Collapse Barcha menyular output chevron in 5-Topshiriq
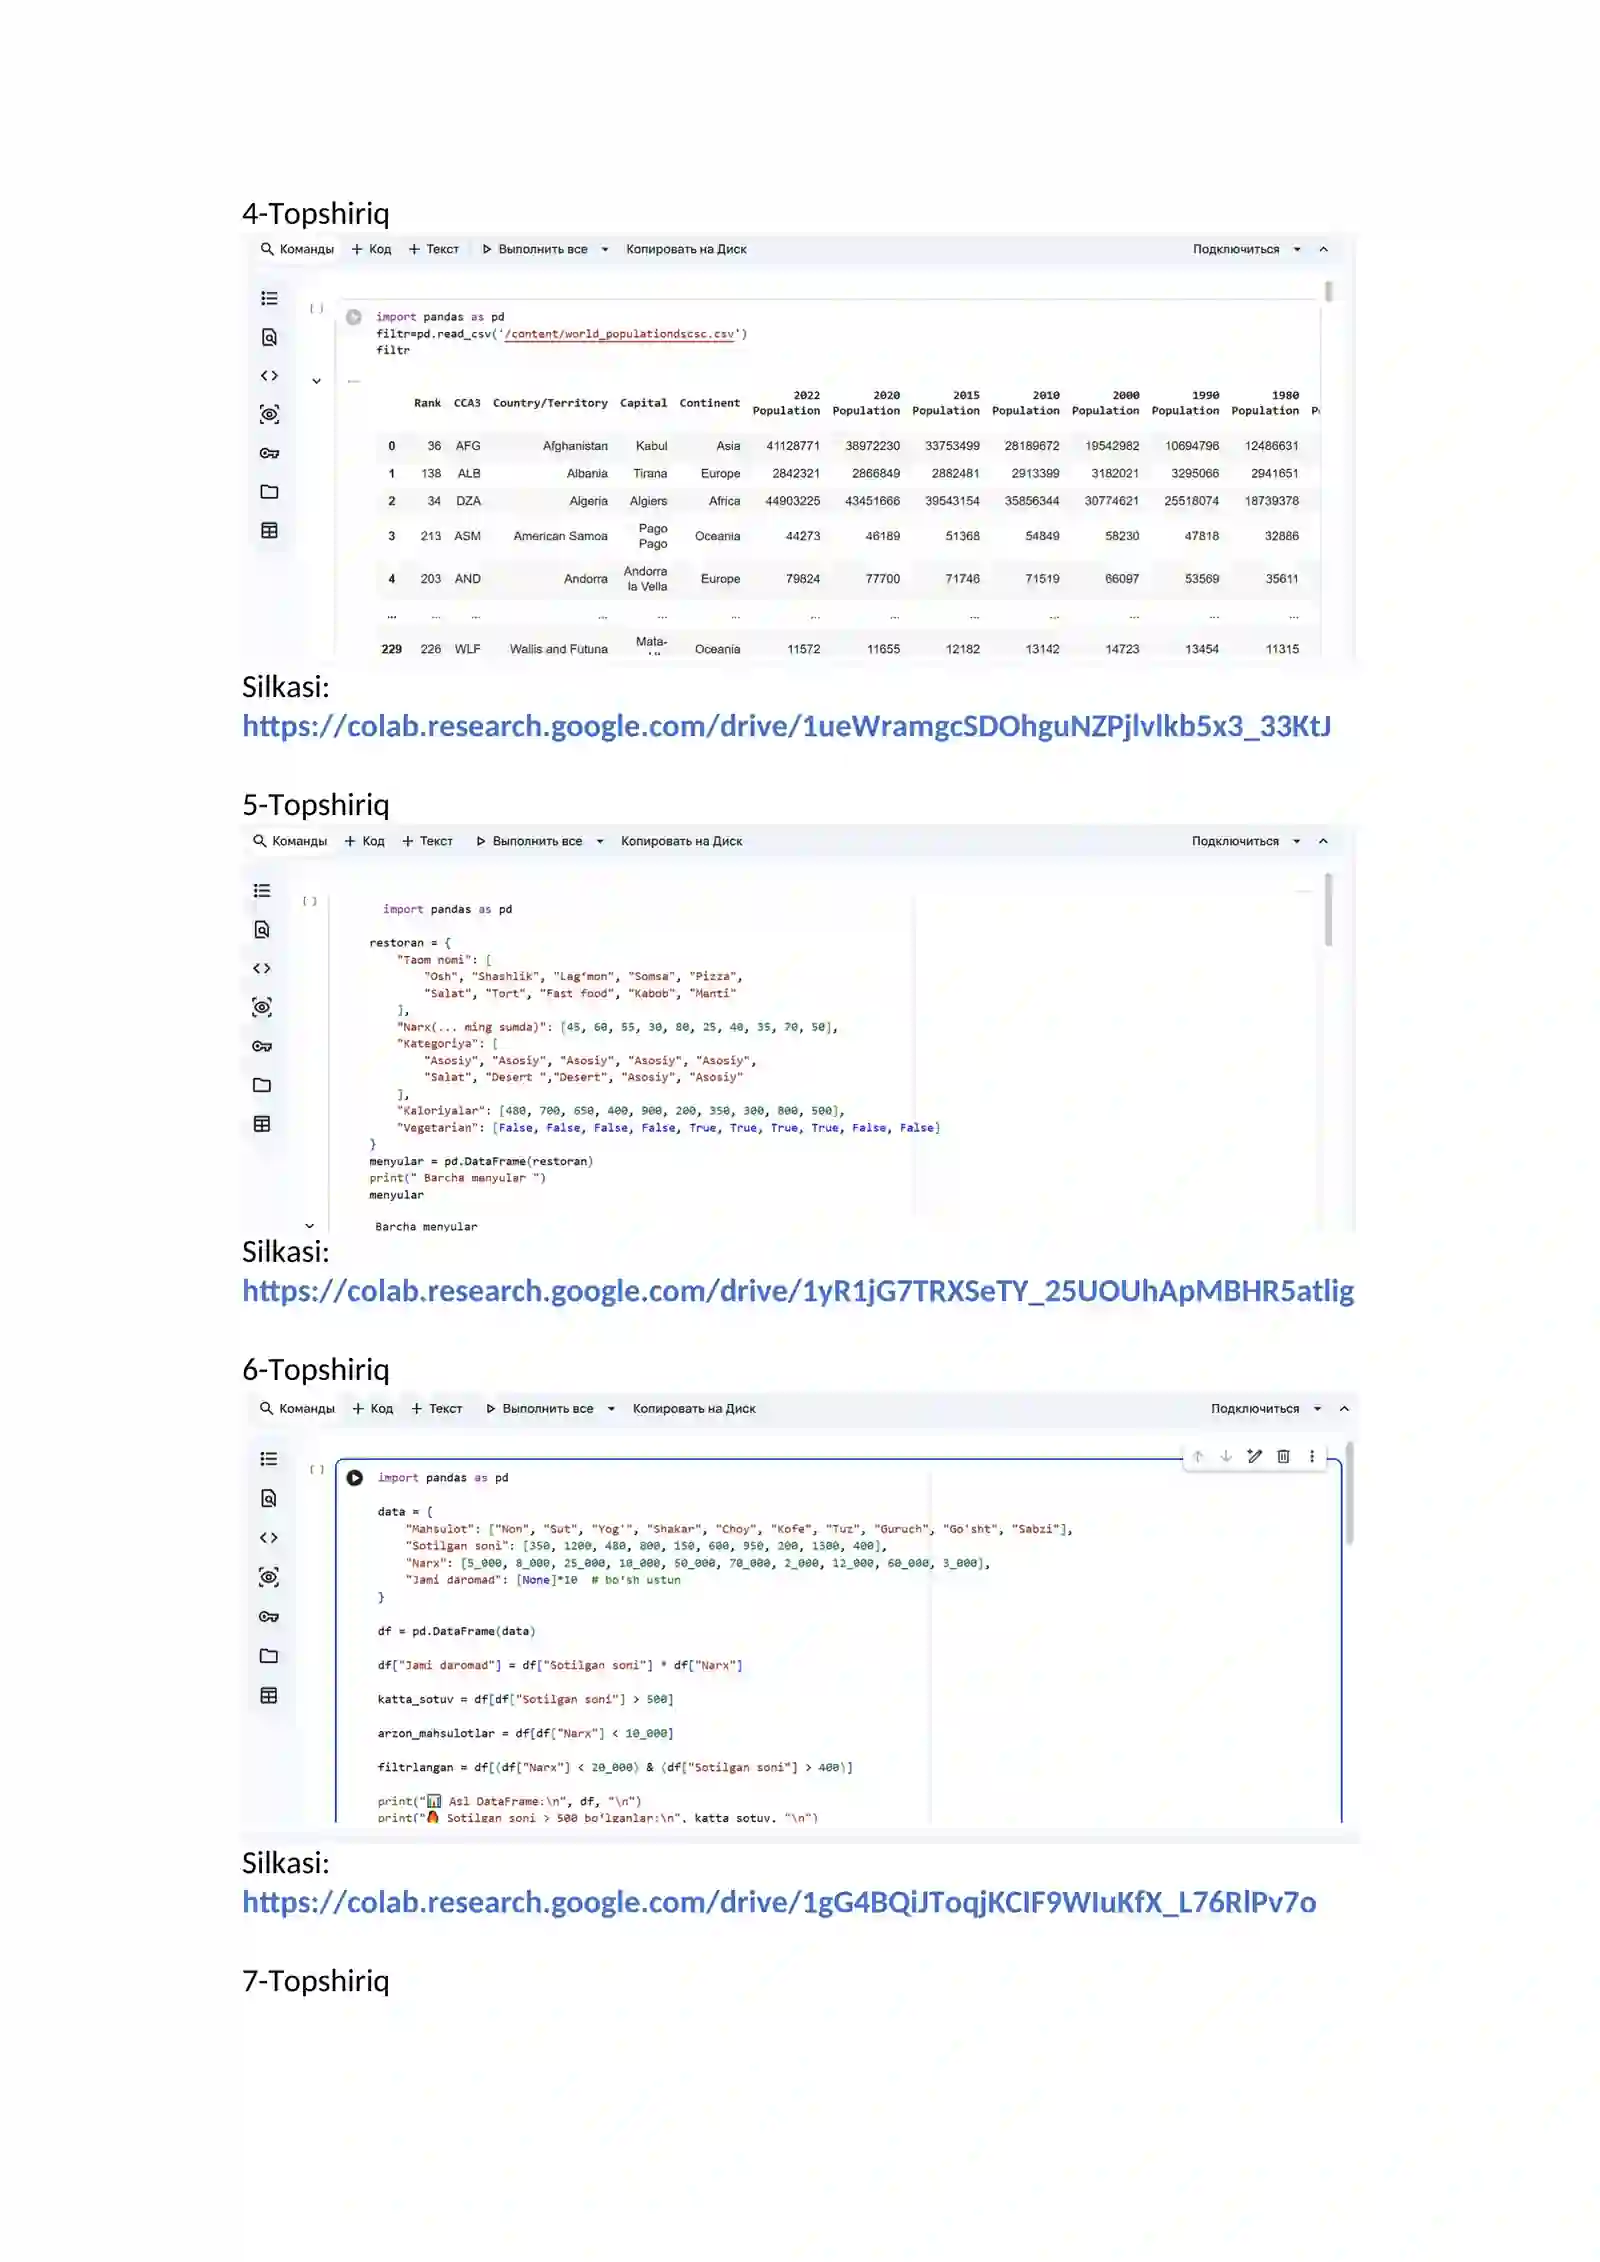1600x2262 pixels. point(310,1226)
